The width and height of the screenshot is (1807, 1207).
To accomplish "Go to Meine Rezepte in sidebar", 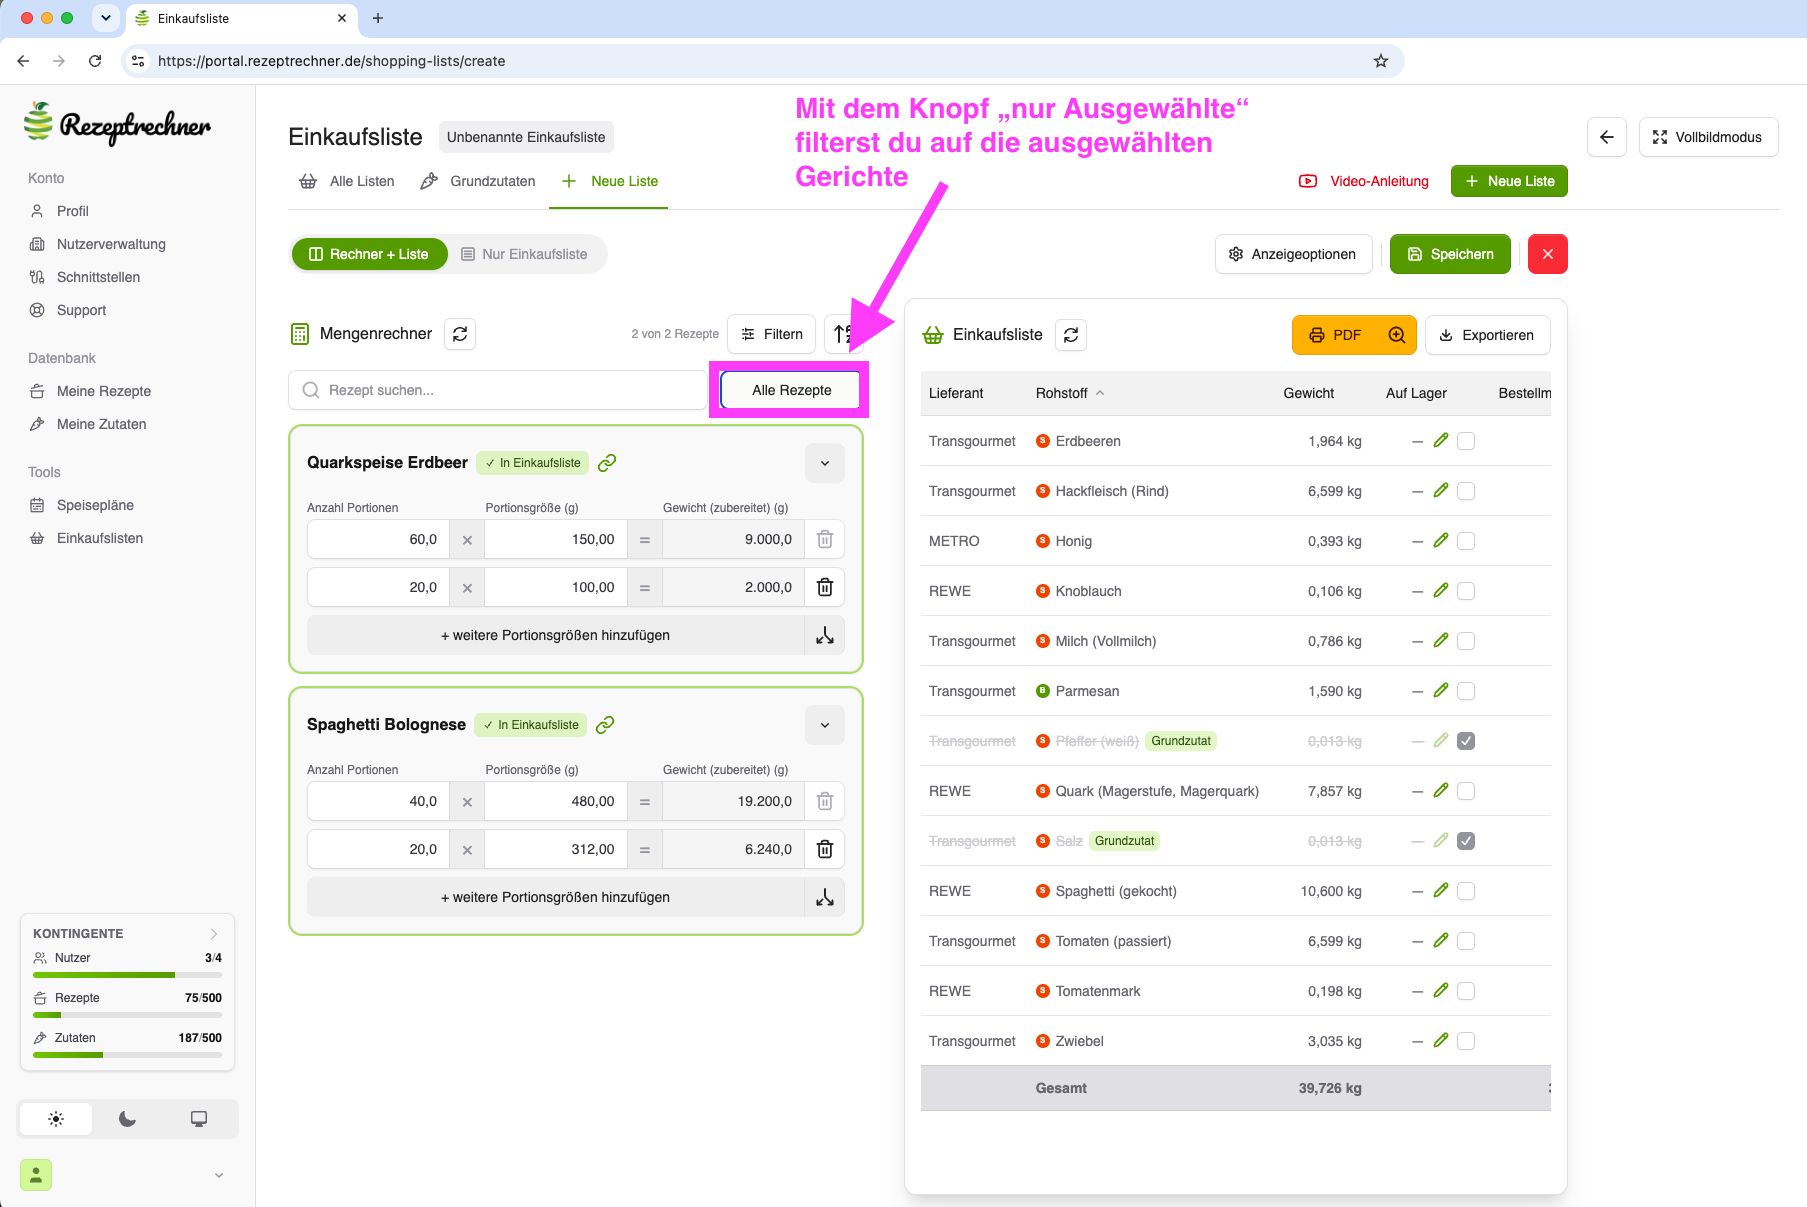I will point(104,391).
